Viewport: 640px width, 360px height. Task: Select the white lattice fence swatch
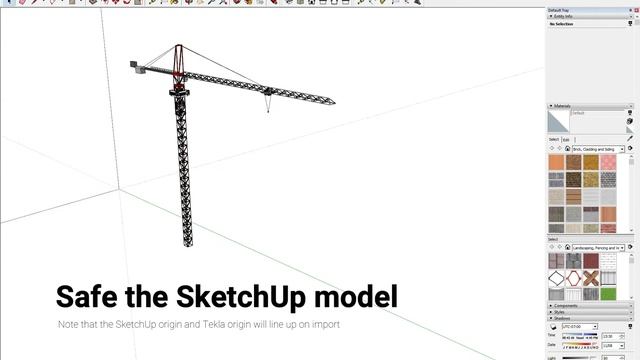pyautogui.click(x=608, y=261)
